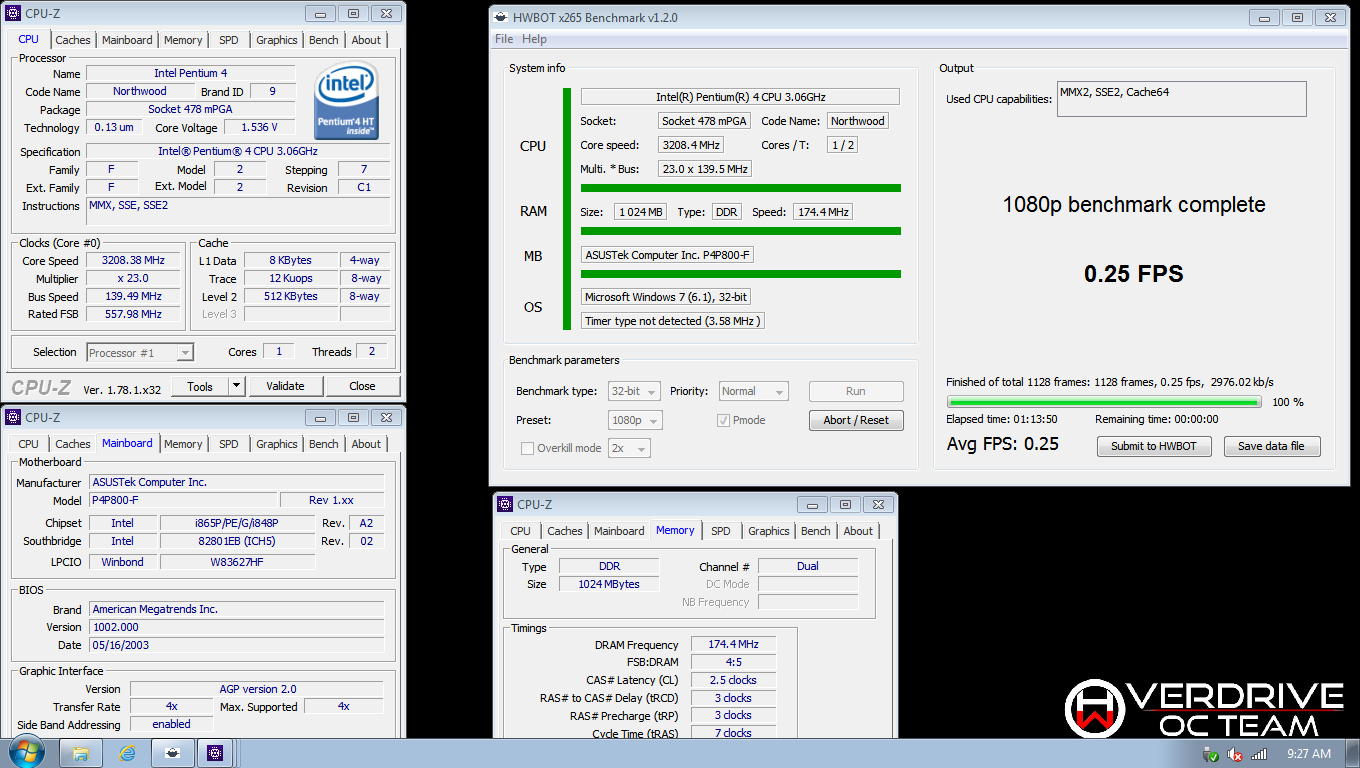This screenshot has height=768, width=1360.
Task: Click the Save data file button
Action: click(1271, 446)
